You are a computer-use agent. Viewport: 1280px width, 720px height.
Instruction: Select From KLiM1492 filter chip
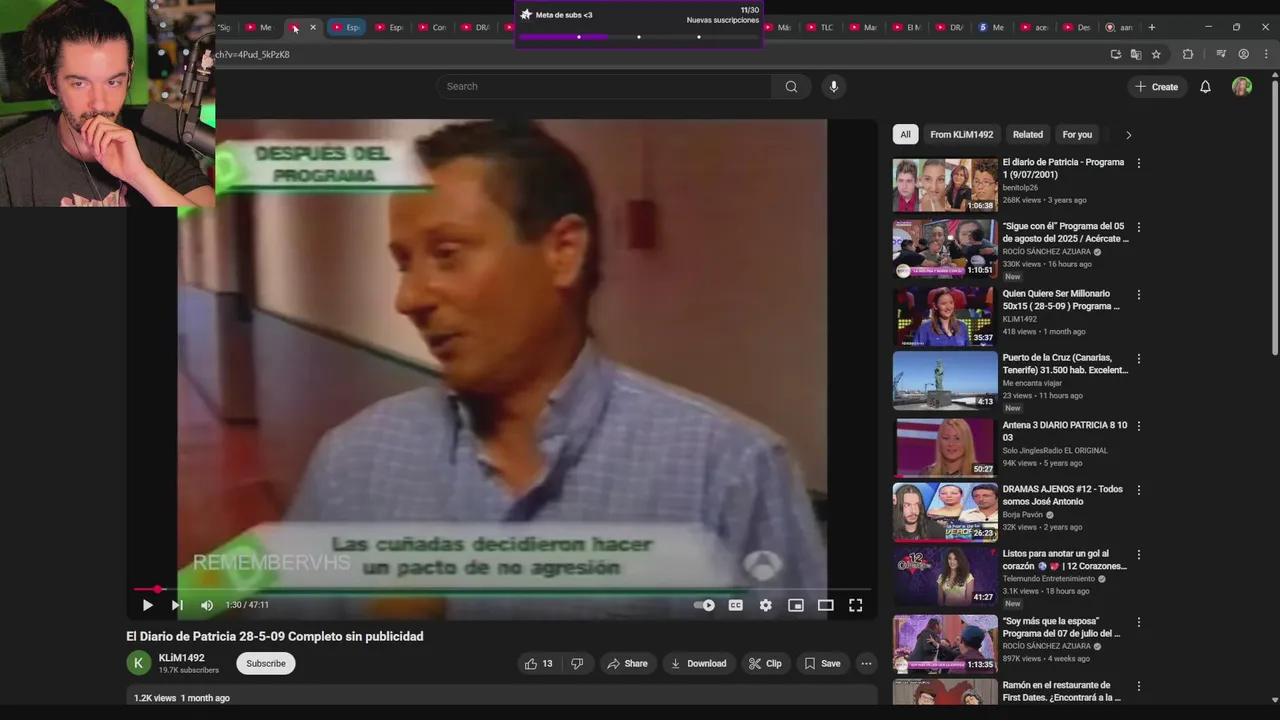(x=961, y=134)
